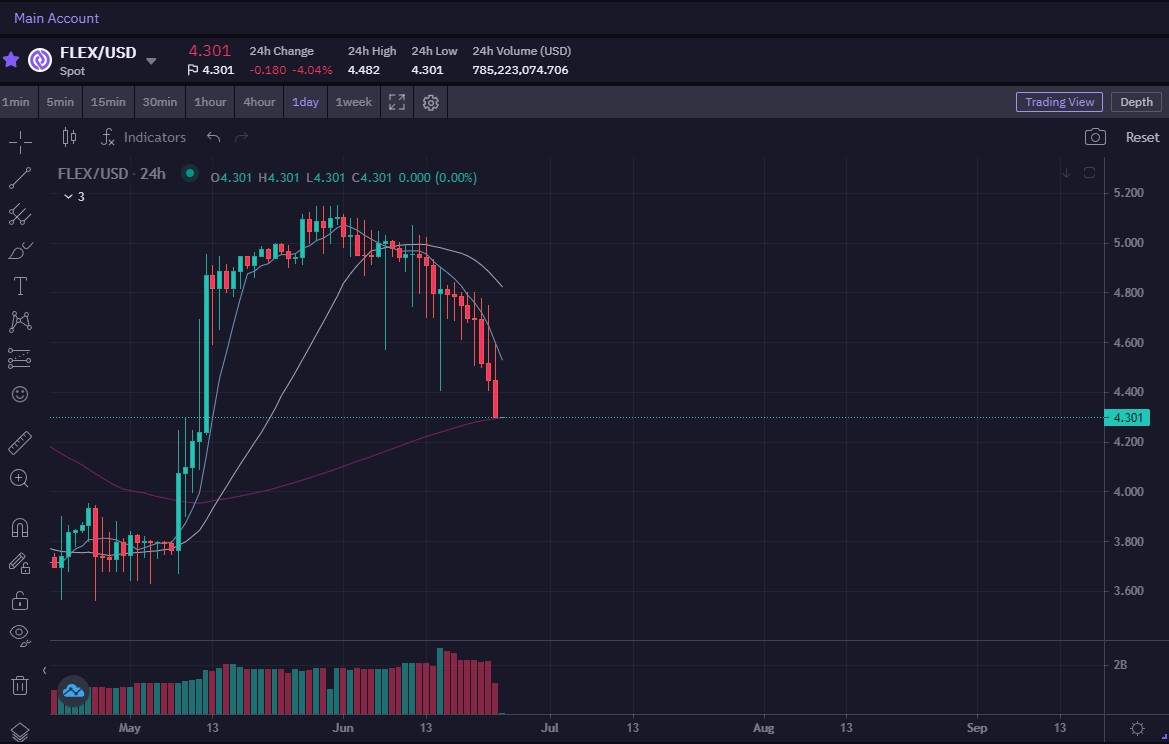Image resolution: width=1169 pixels, height=744 pixels.
Task: Select the ruler measure tool
Action: [20, 443]
